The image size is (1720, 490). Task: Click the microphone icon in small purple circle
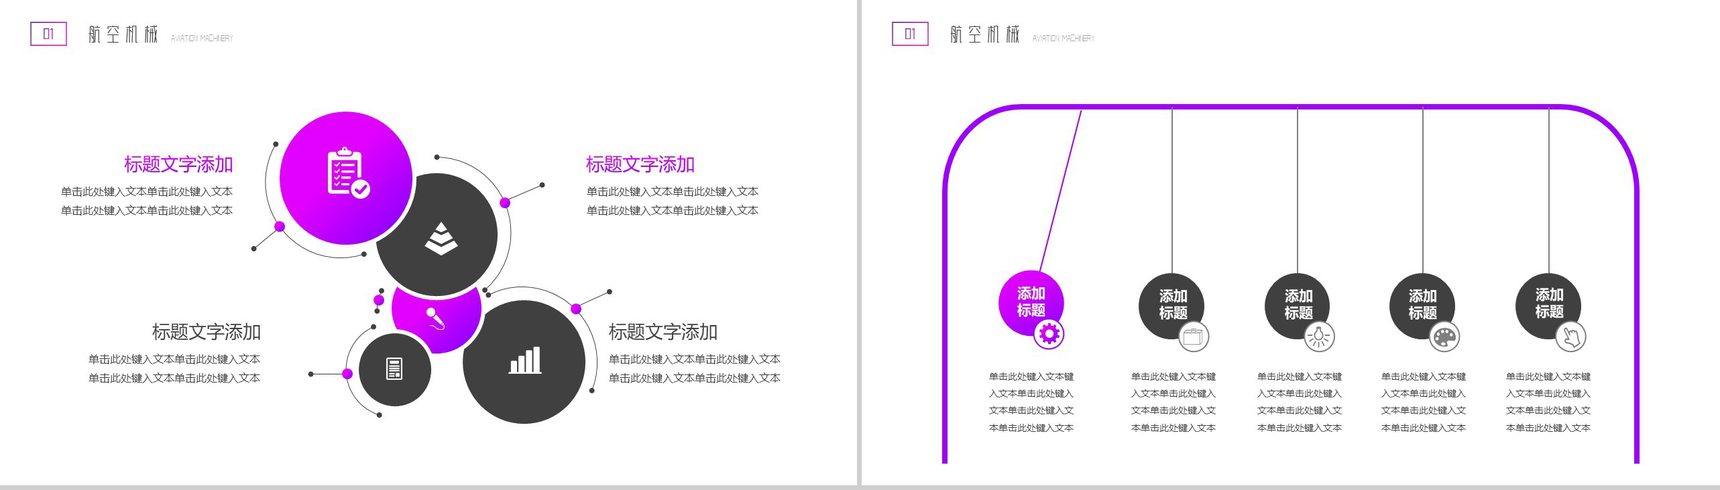(x=435, y=318)
